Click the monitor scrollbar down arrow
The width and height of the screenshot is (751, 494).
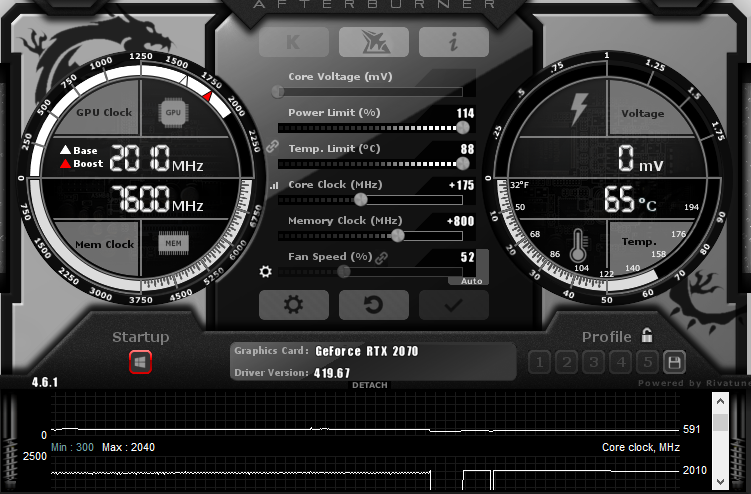coord(720,482)
